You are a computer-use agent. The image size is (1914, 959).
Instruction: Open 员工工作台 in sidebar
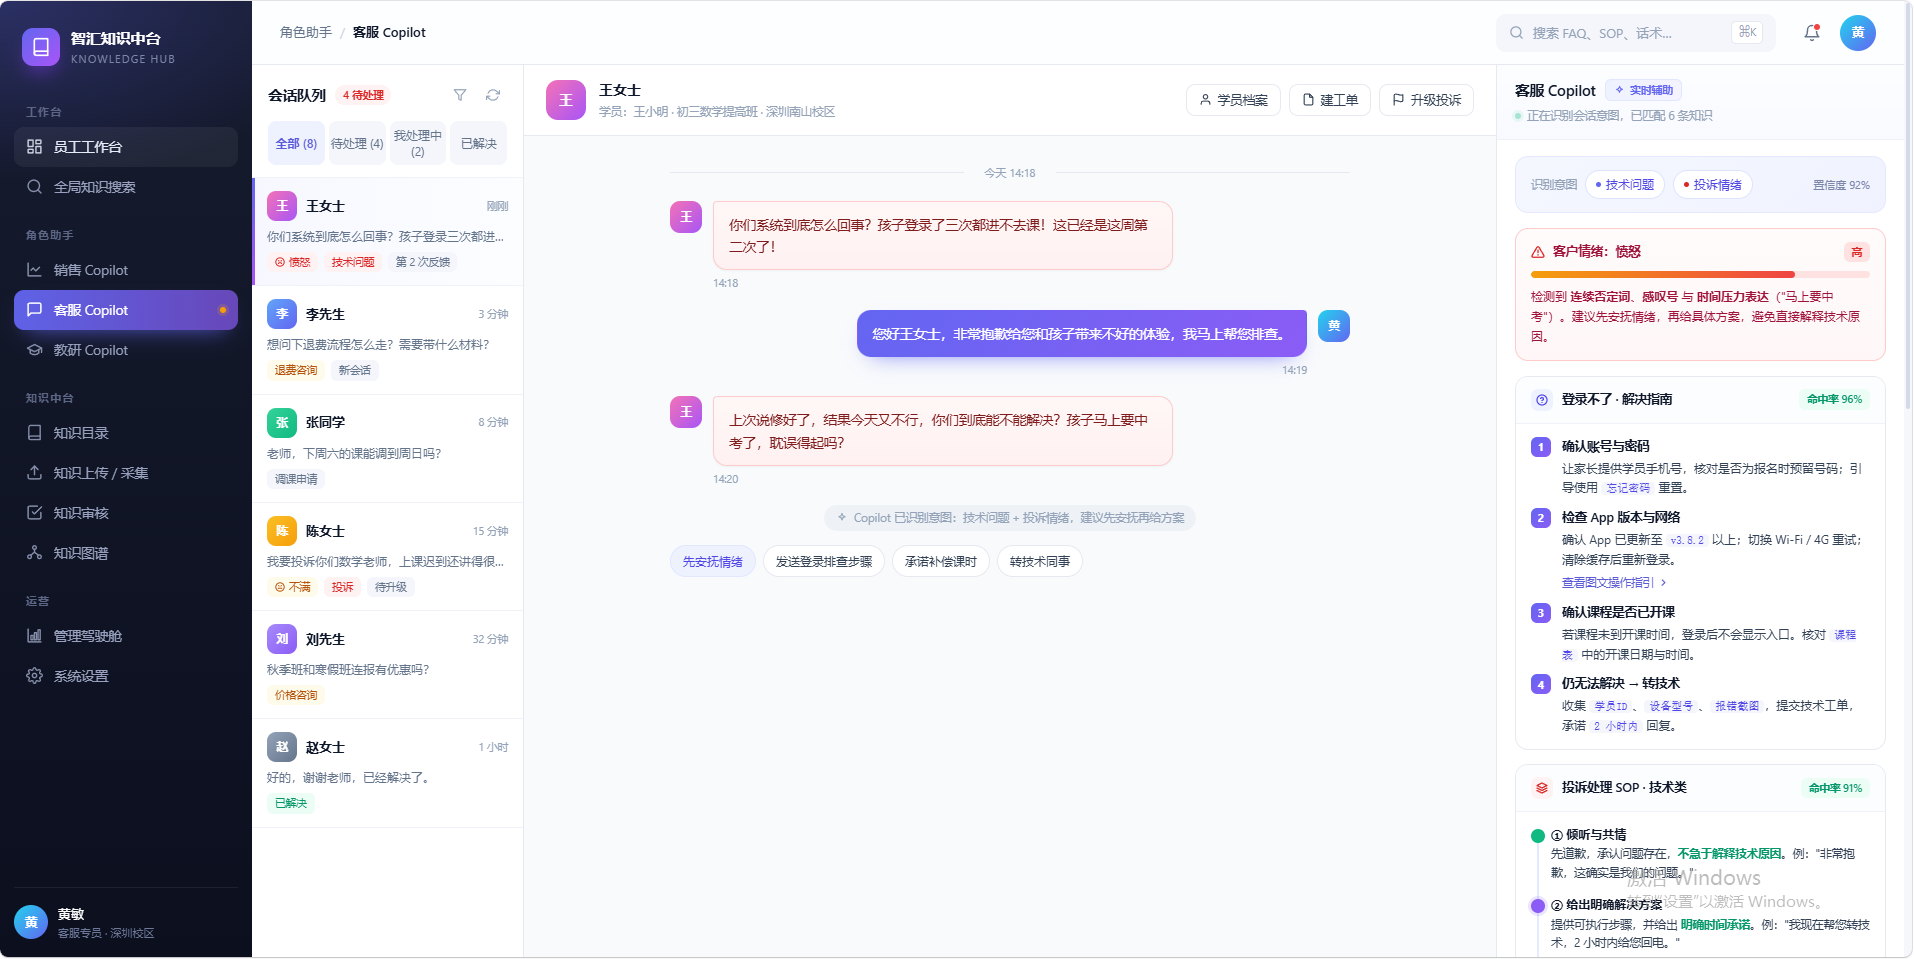[126, 147]
